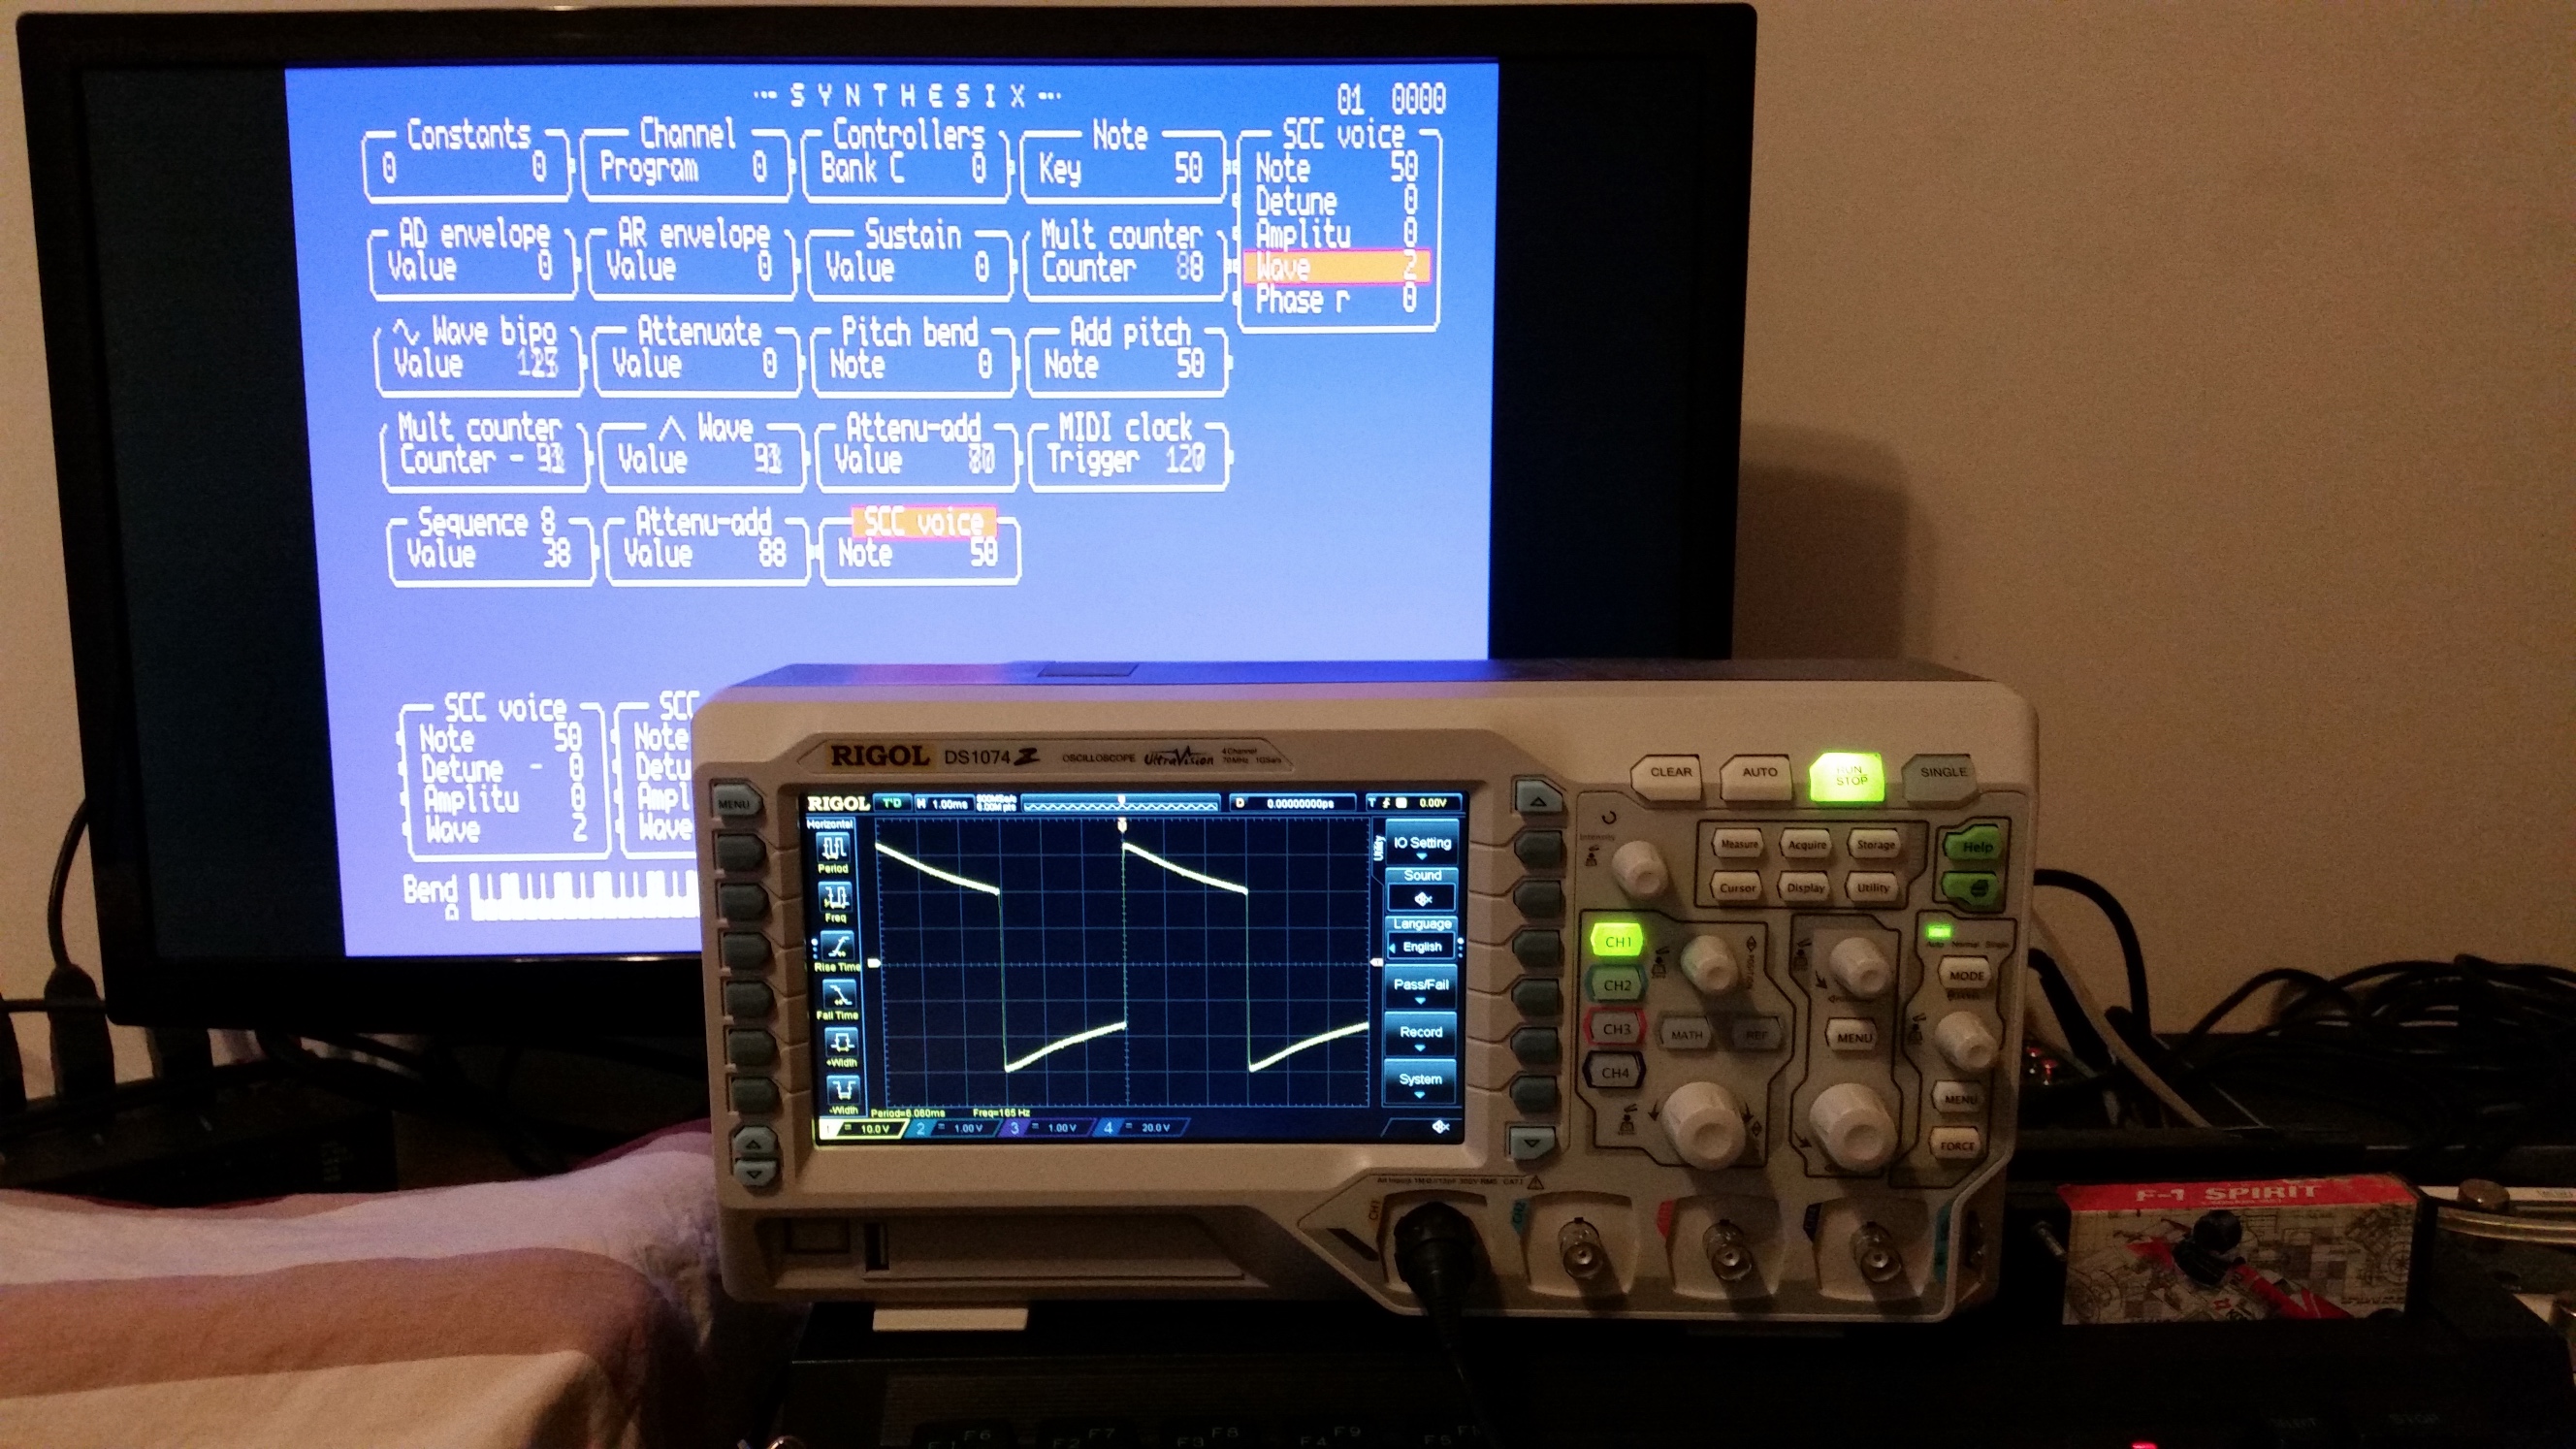Expand the IO Setting submenu
Screen dimensions: 2576x1449
click(1423, 844)
